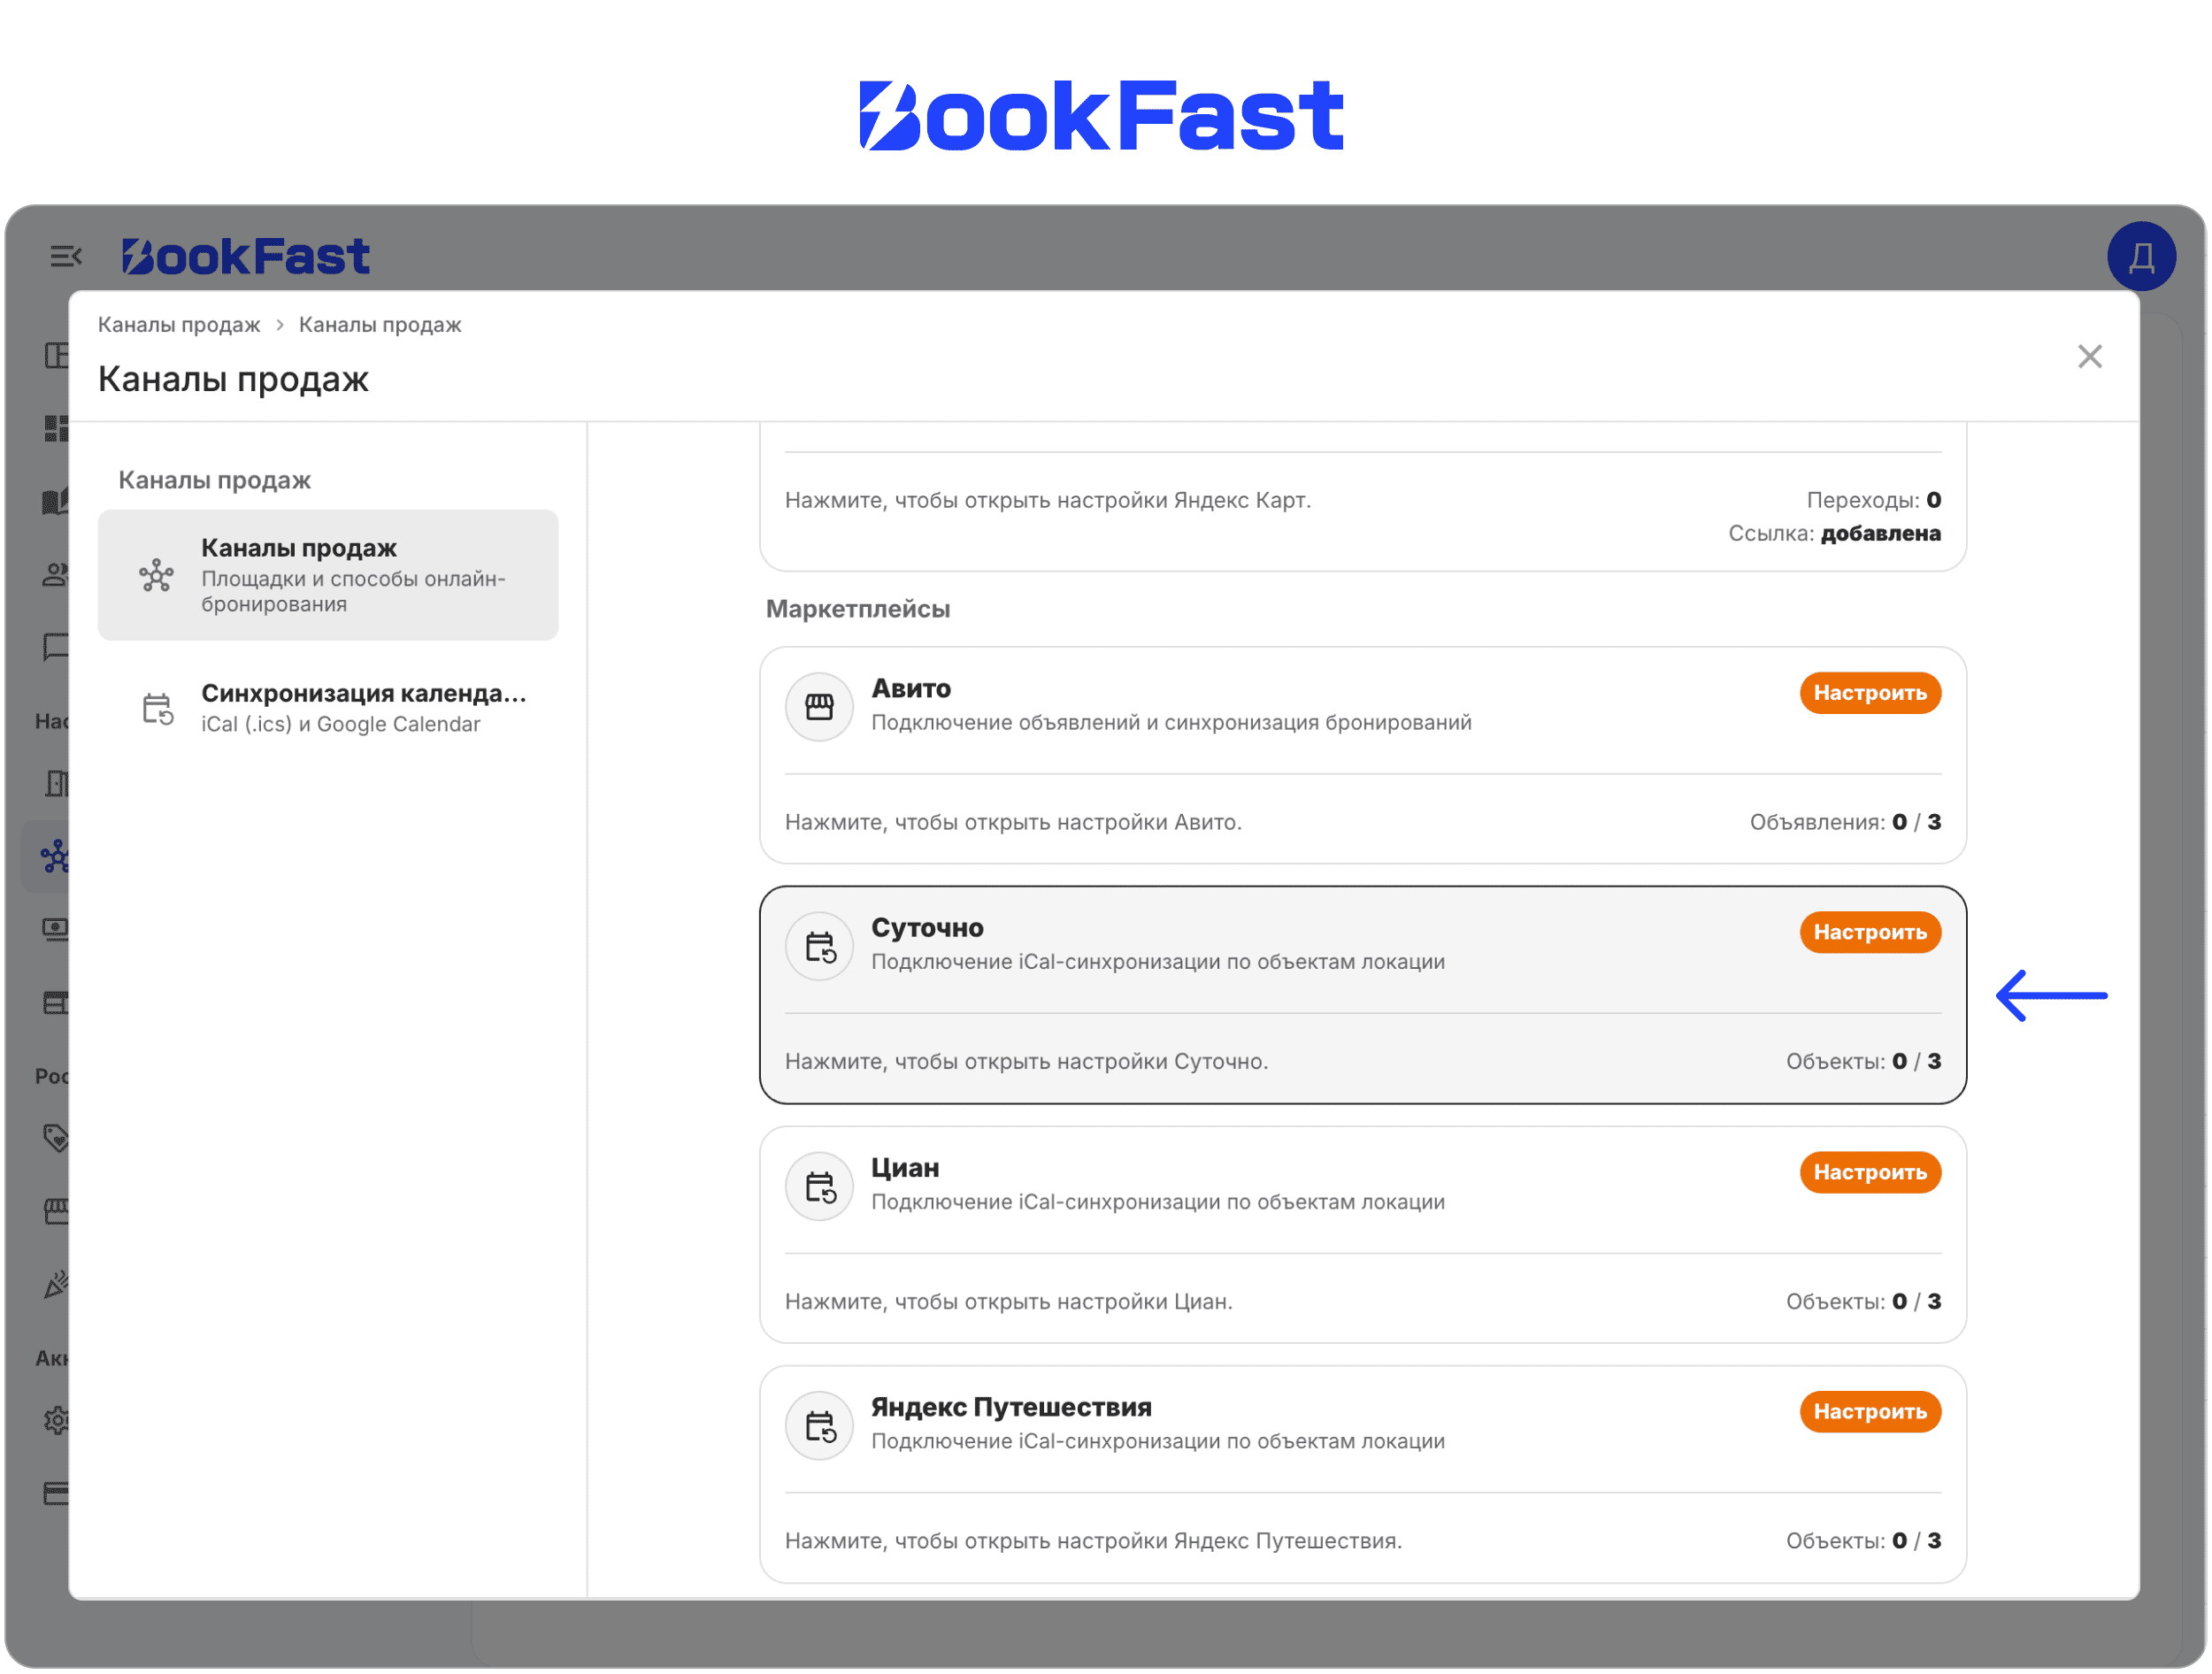Click table rows icon below monitor icon
This screenshot has width=2212, height=1674.
tap(56, 1003)
